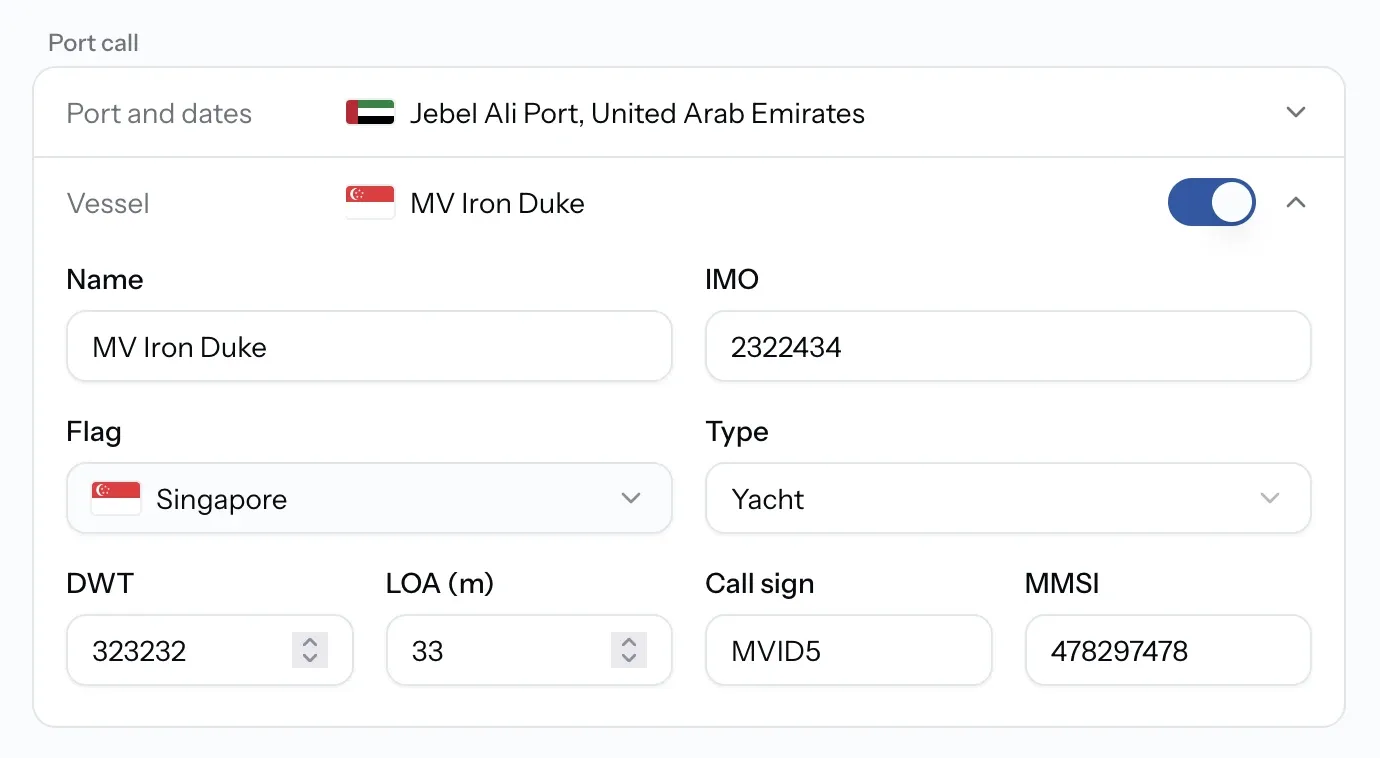Click the Call sign field with MVID5
Screen dimensions: 1380x758
pos(849,650)
